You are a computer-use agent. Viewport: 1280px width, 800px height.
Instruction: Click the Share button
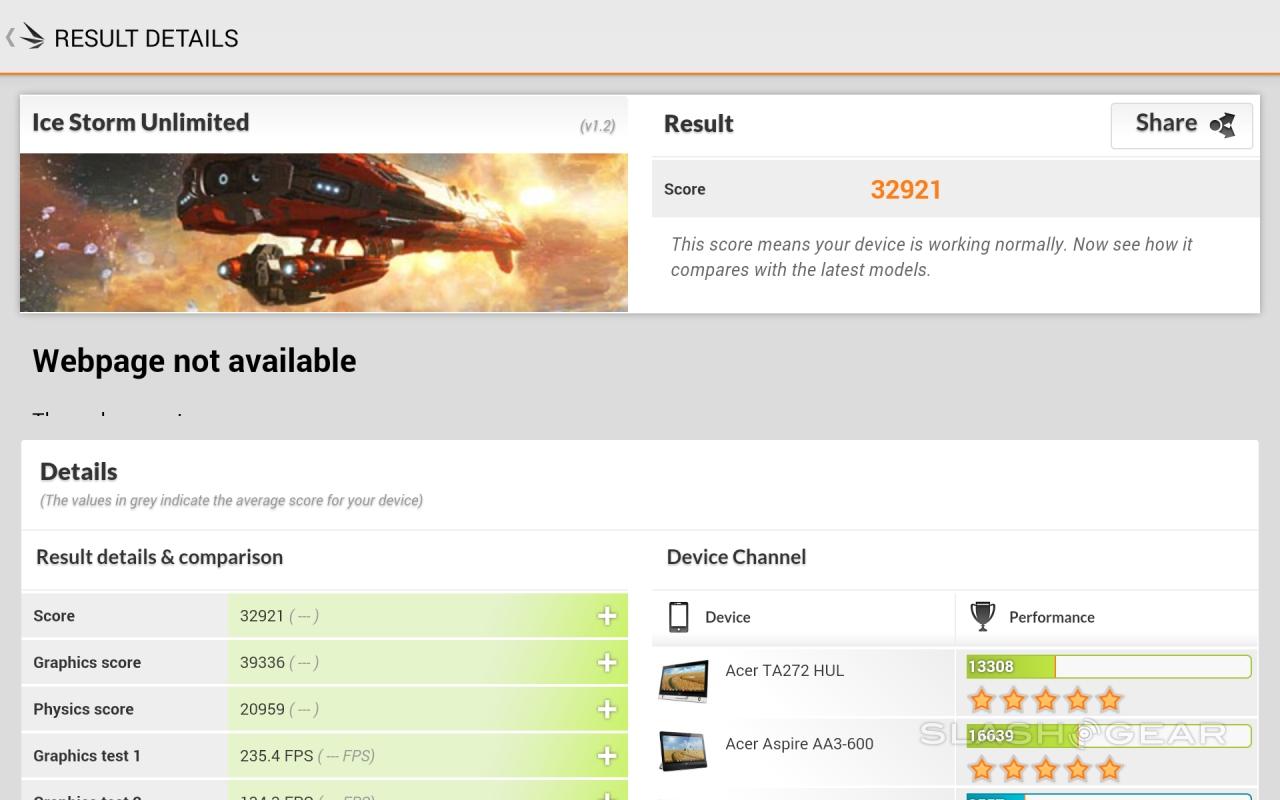pyautogui.click(x=1181, y=124)
